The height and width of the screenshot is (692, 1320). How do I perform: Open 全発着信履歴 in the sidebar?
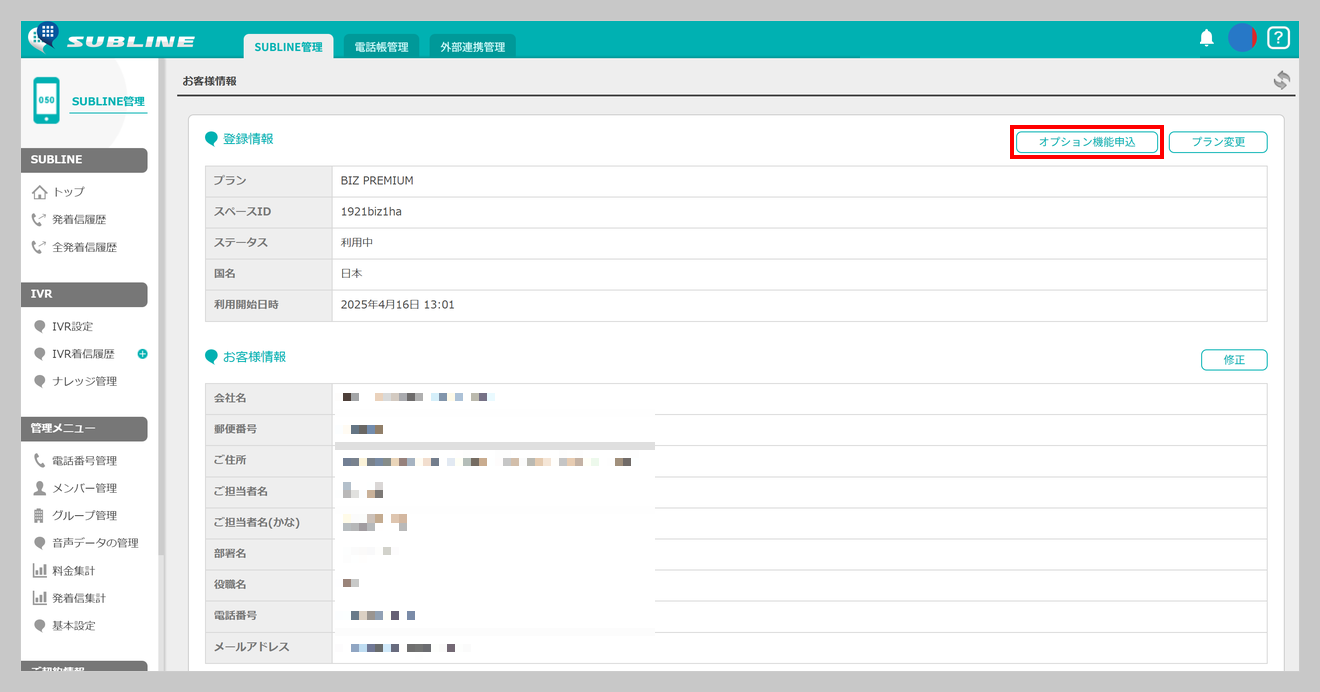pos(85,247)
